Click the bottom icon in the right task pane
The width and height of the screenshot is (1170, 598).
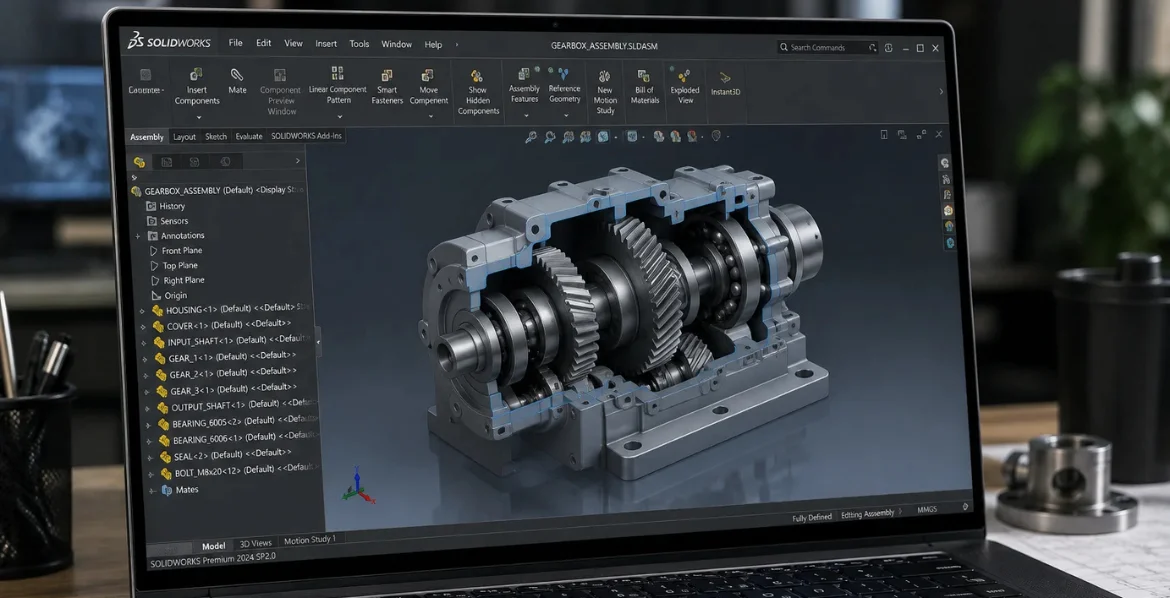tap(950, 243)
